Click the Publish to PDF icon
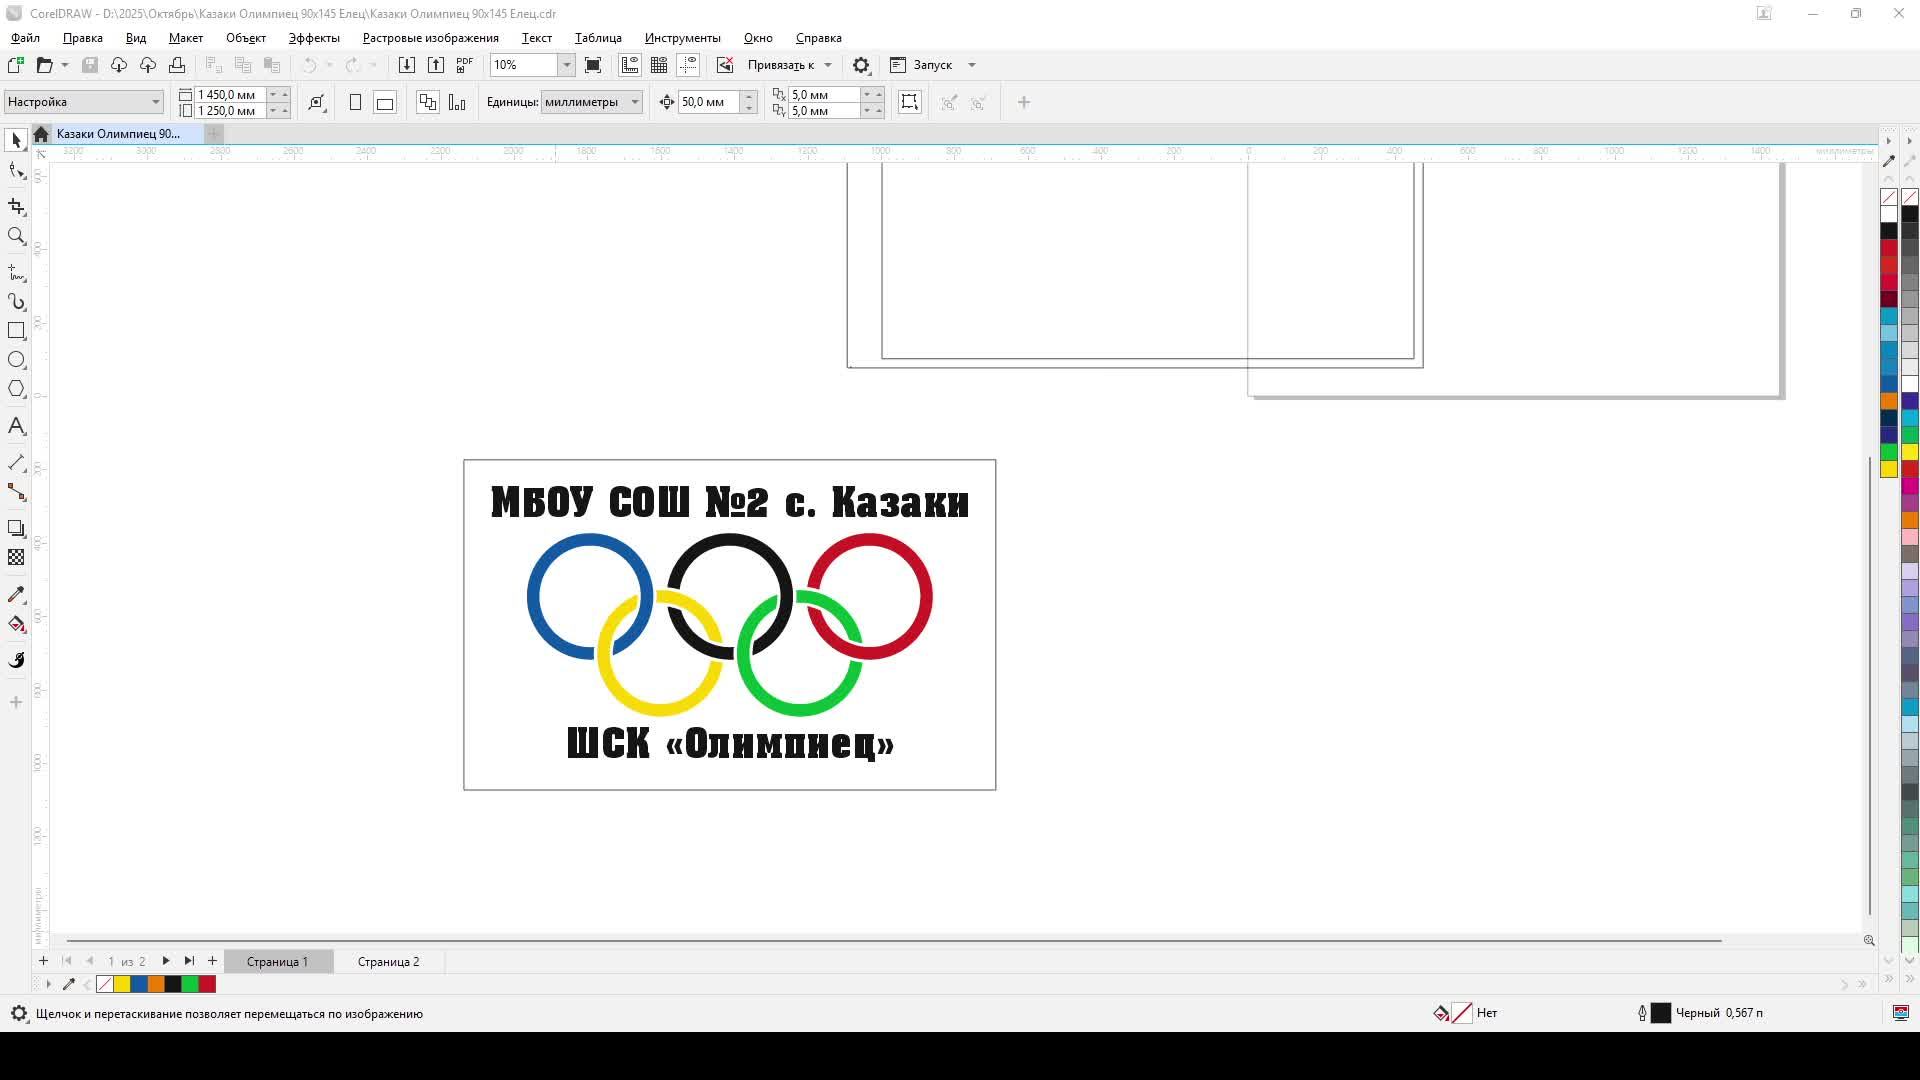This screenshot has width=1920, height=1080. tap(464, 65)
